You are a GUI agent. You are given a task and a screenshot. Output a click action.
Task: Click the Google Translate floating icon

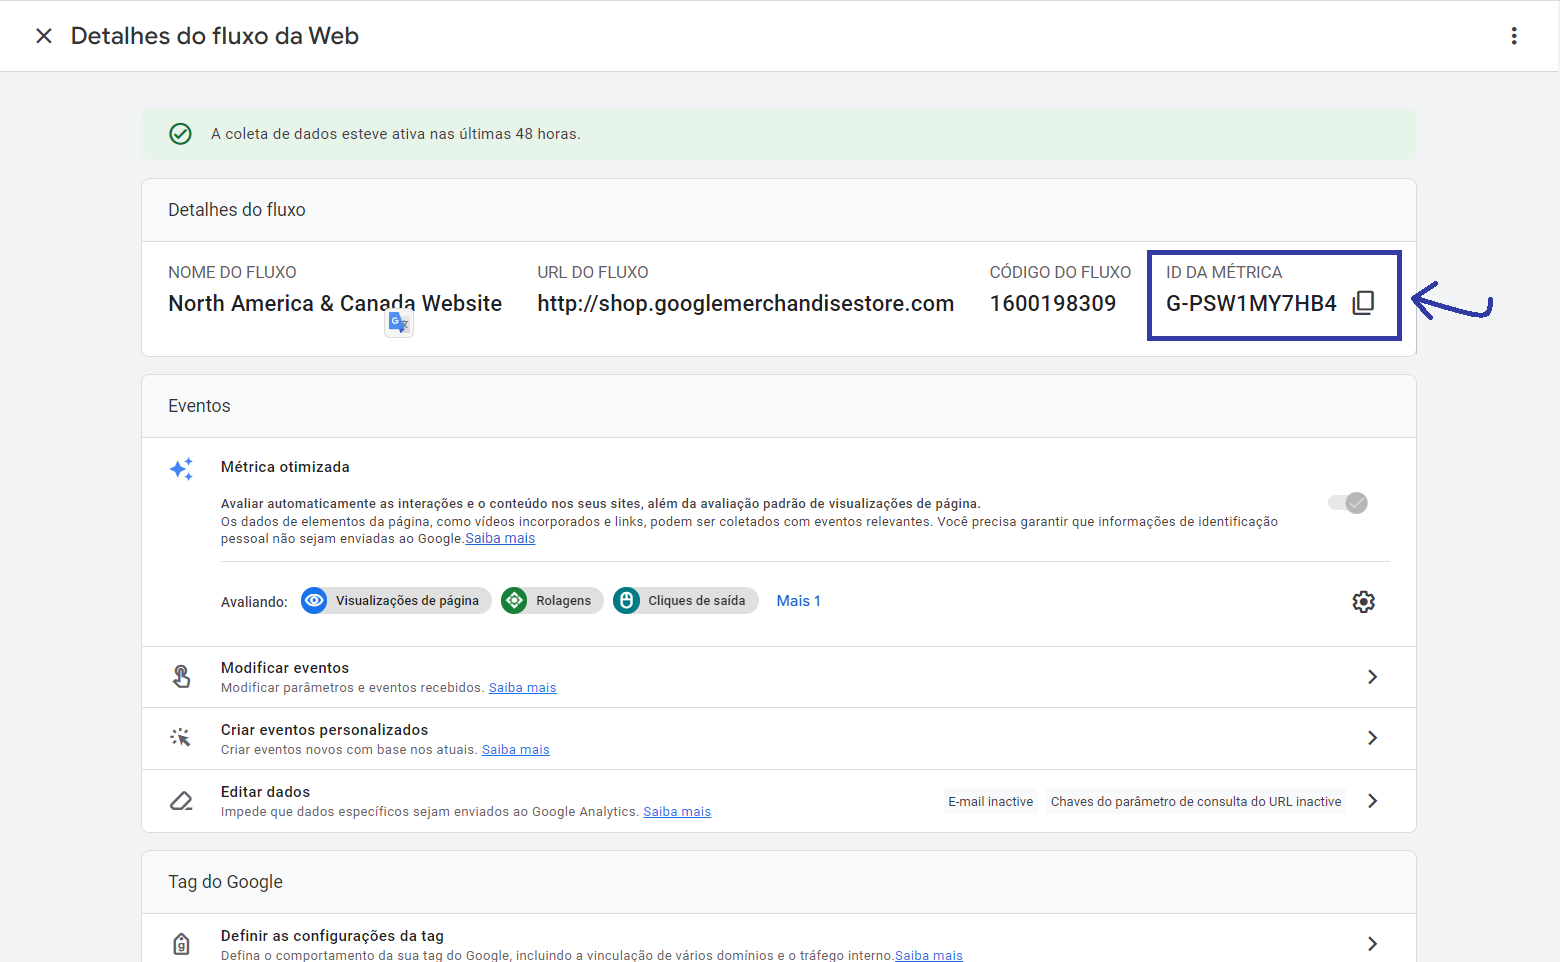click(x=399, y=322)
